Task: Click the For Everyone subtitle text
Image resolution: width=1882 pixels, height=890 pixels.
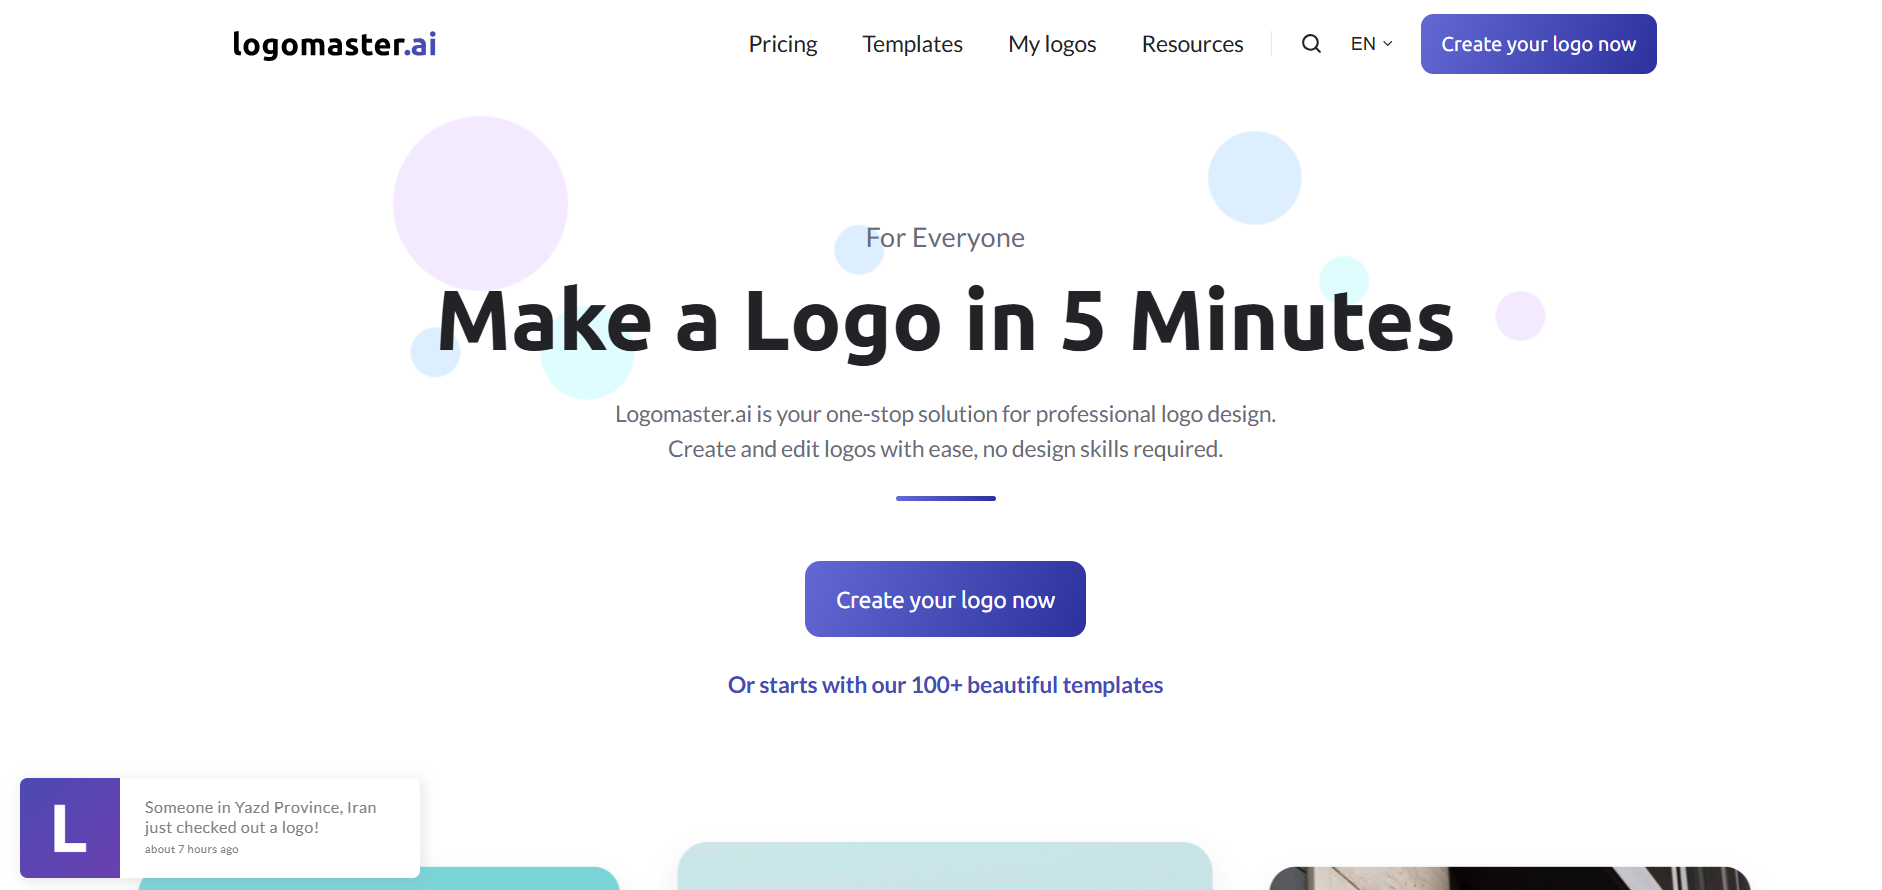Action: coord(945,238)
